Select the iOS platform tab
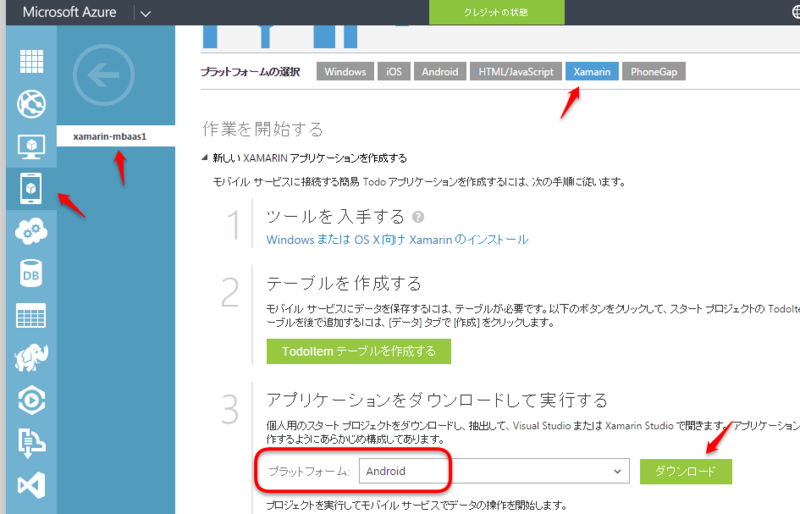Viewport: 800px width, 514px height. [394, 71]
